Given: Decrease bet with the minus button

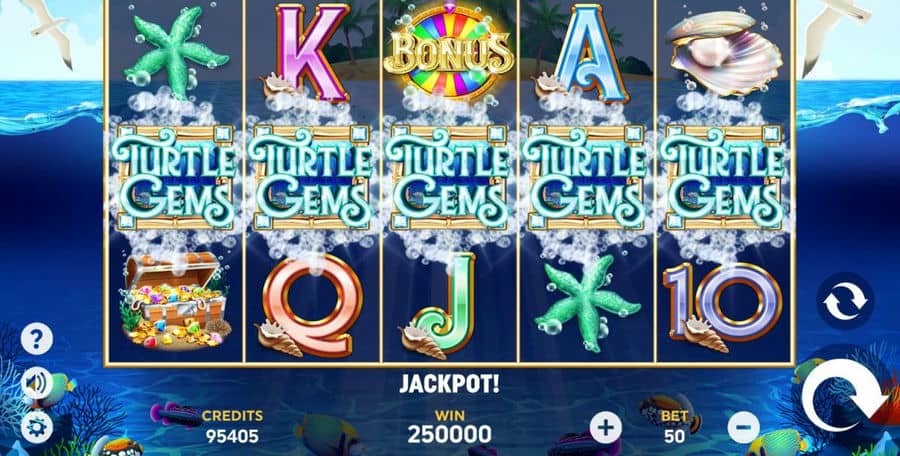Looking at the screenshot, I should [x=743, y=427].
